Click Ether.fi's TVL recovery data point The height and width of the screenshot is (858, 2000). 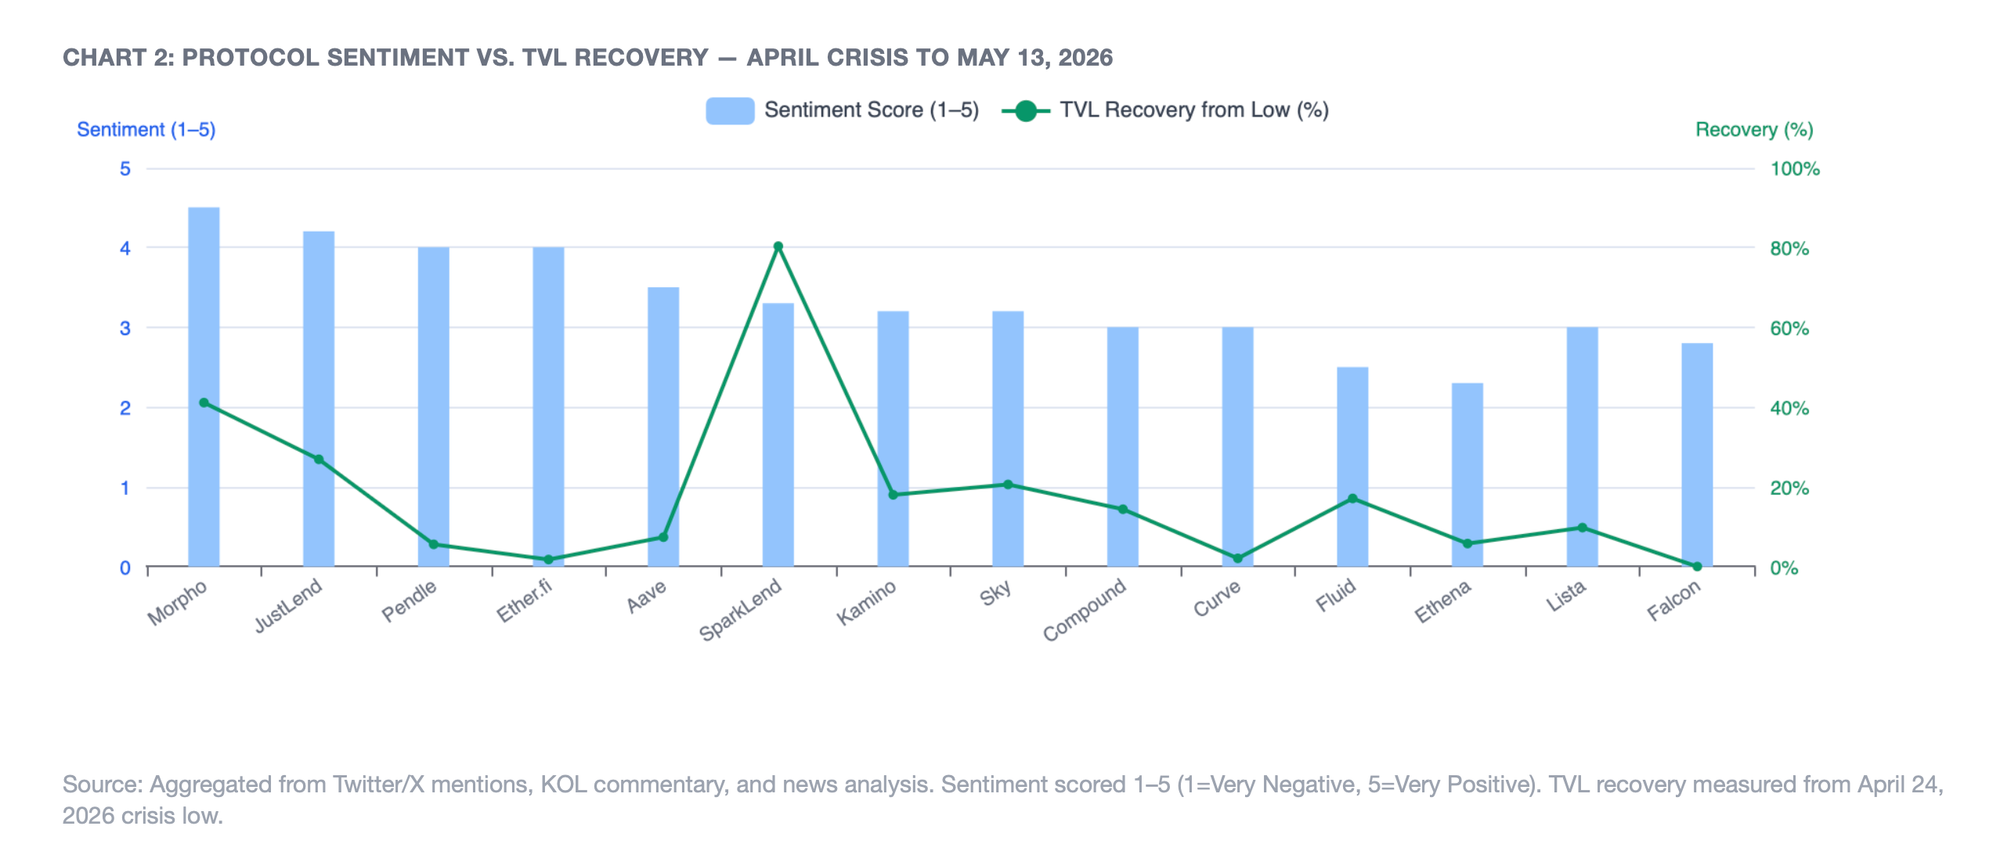click(x=548, y=560)
